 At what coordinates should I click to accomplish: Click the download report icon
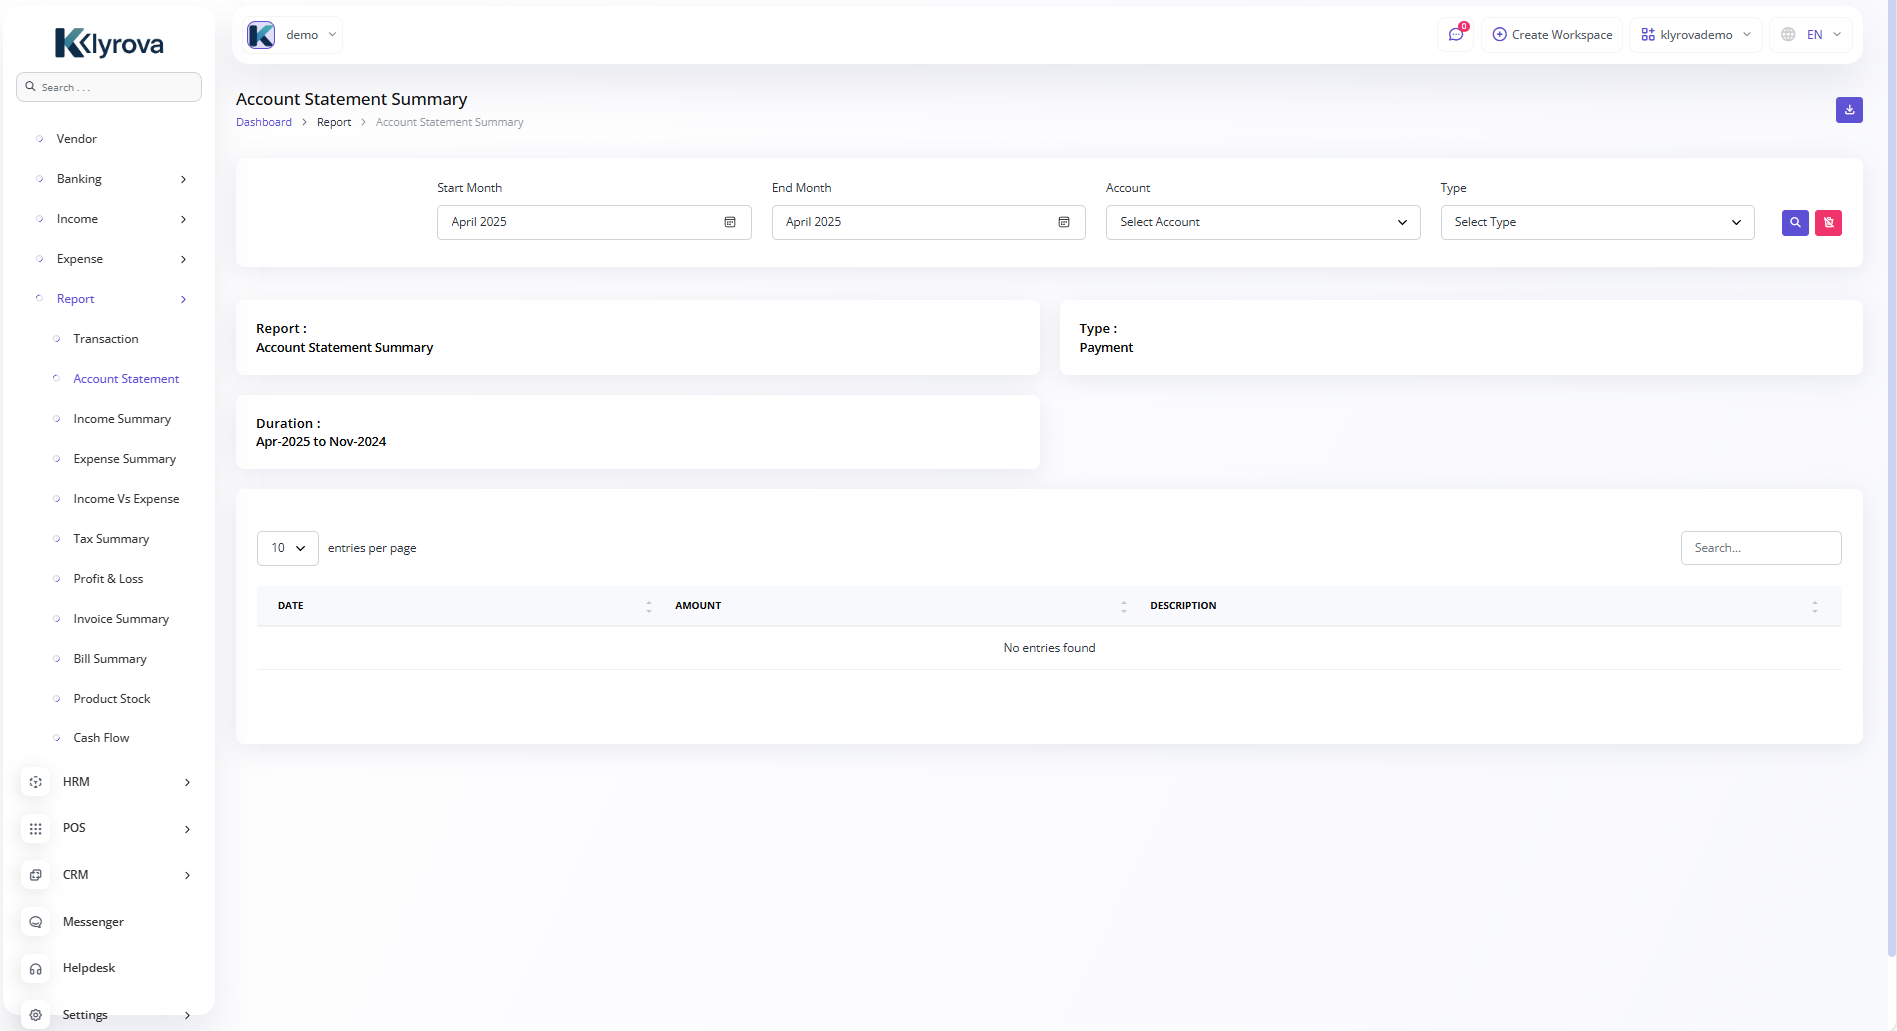[1849, 110]
